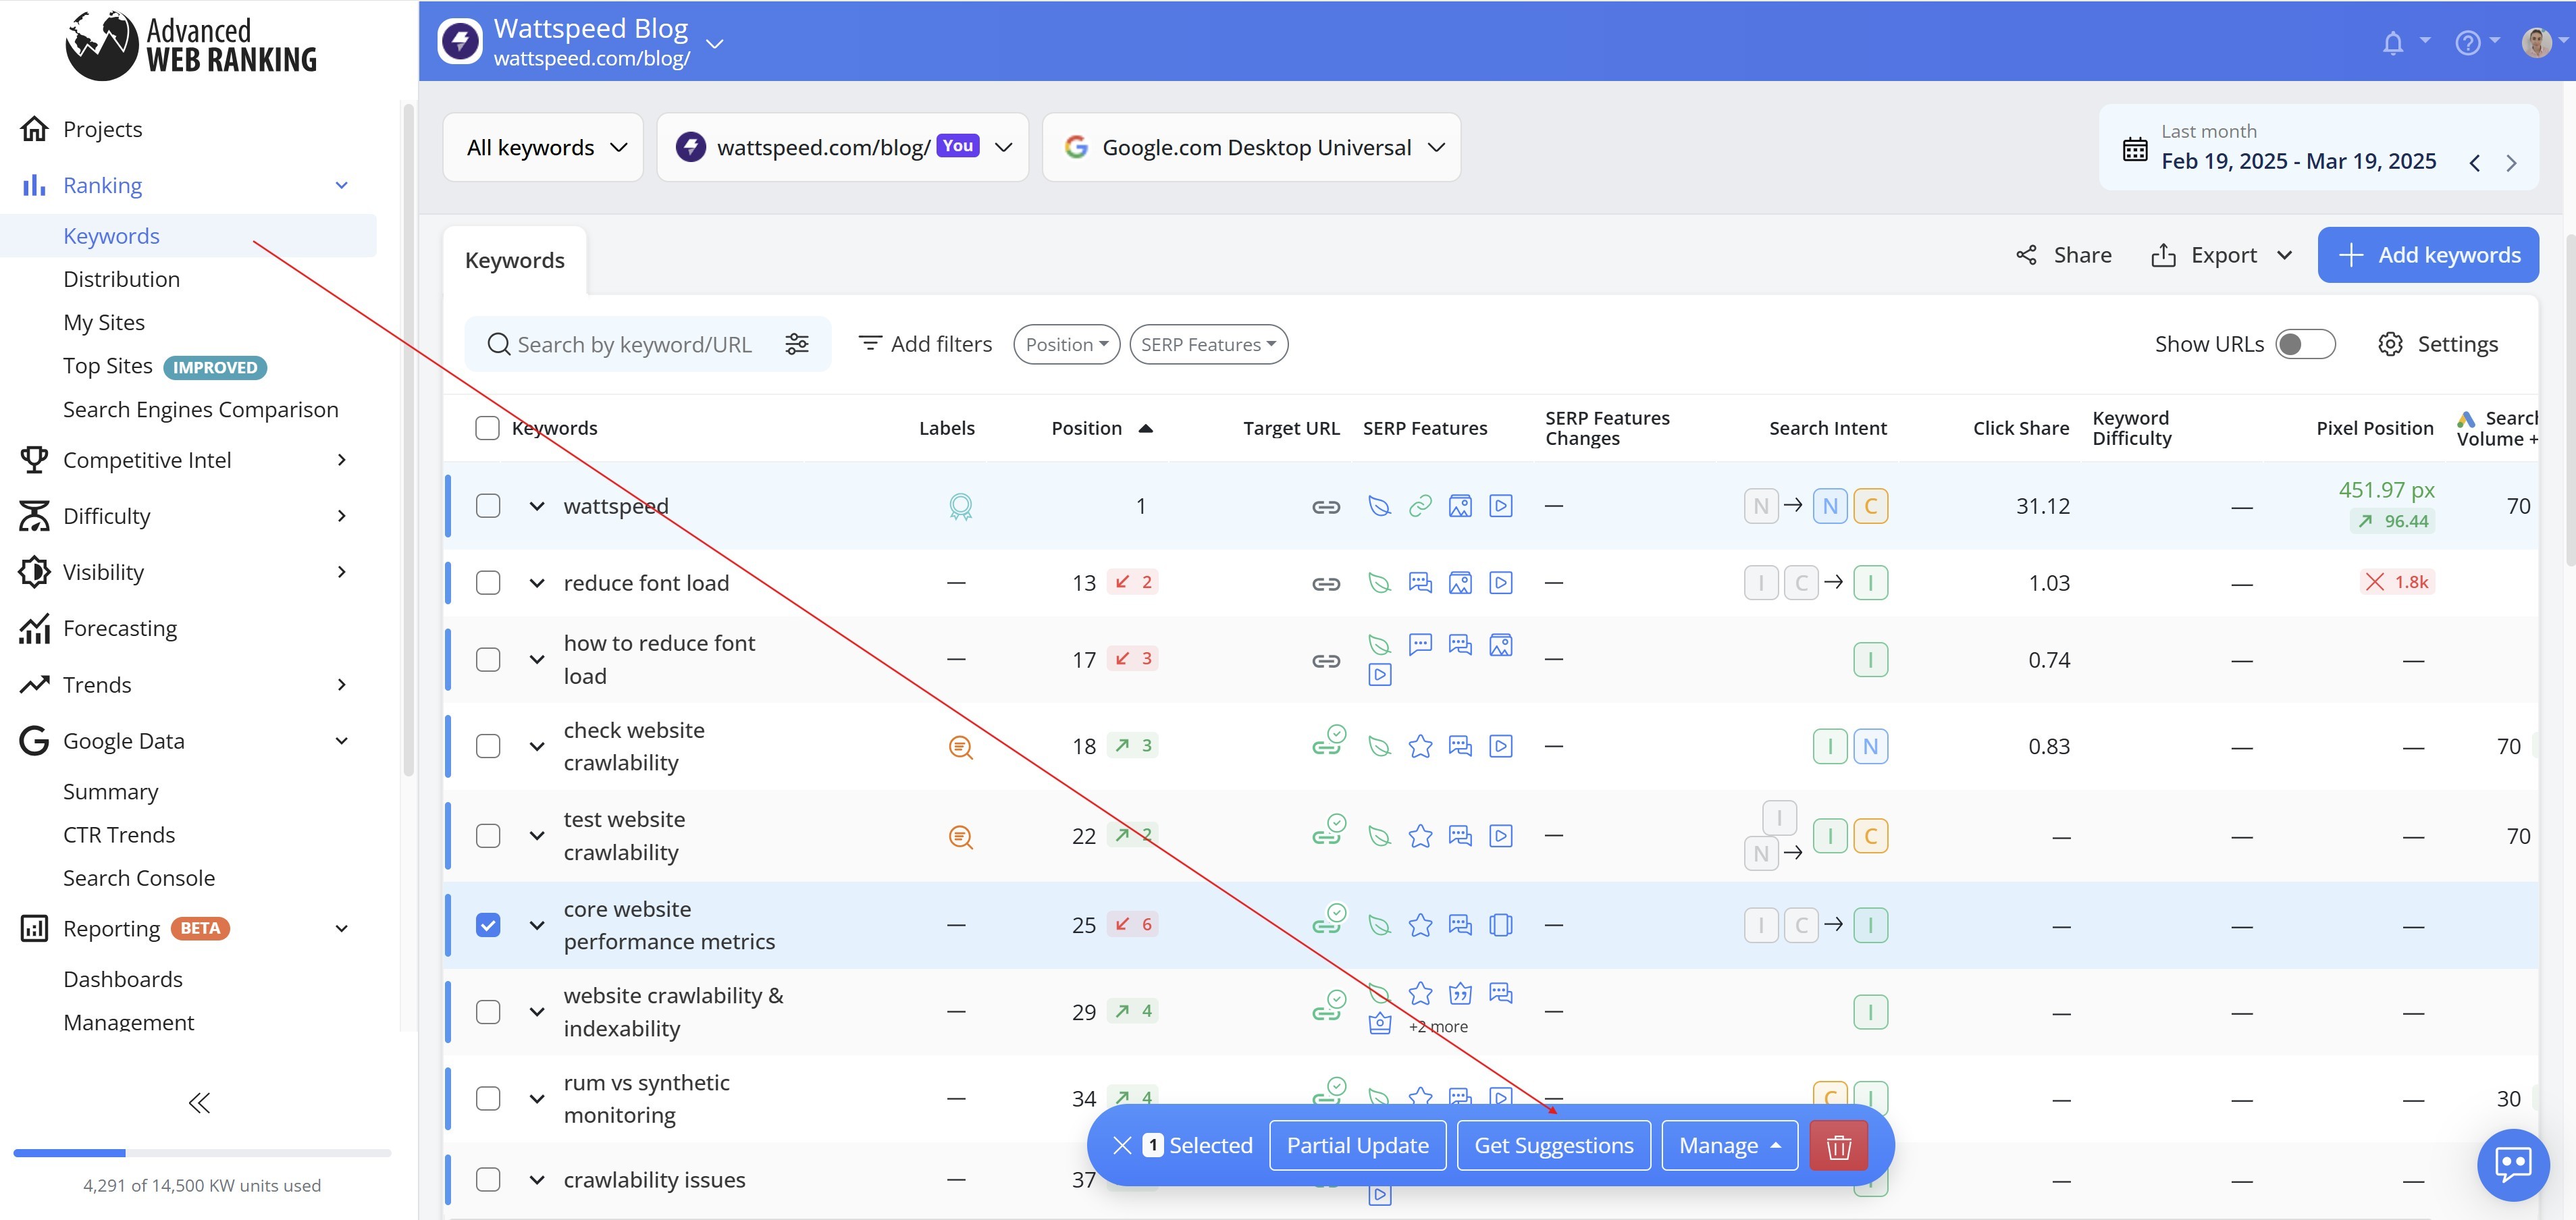Click the search filter sliders icon
This screenshot has width=2576, height=1220.
pyautogui.click(x=797, y=344)
